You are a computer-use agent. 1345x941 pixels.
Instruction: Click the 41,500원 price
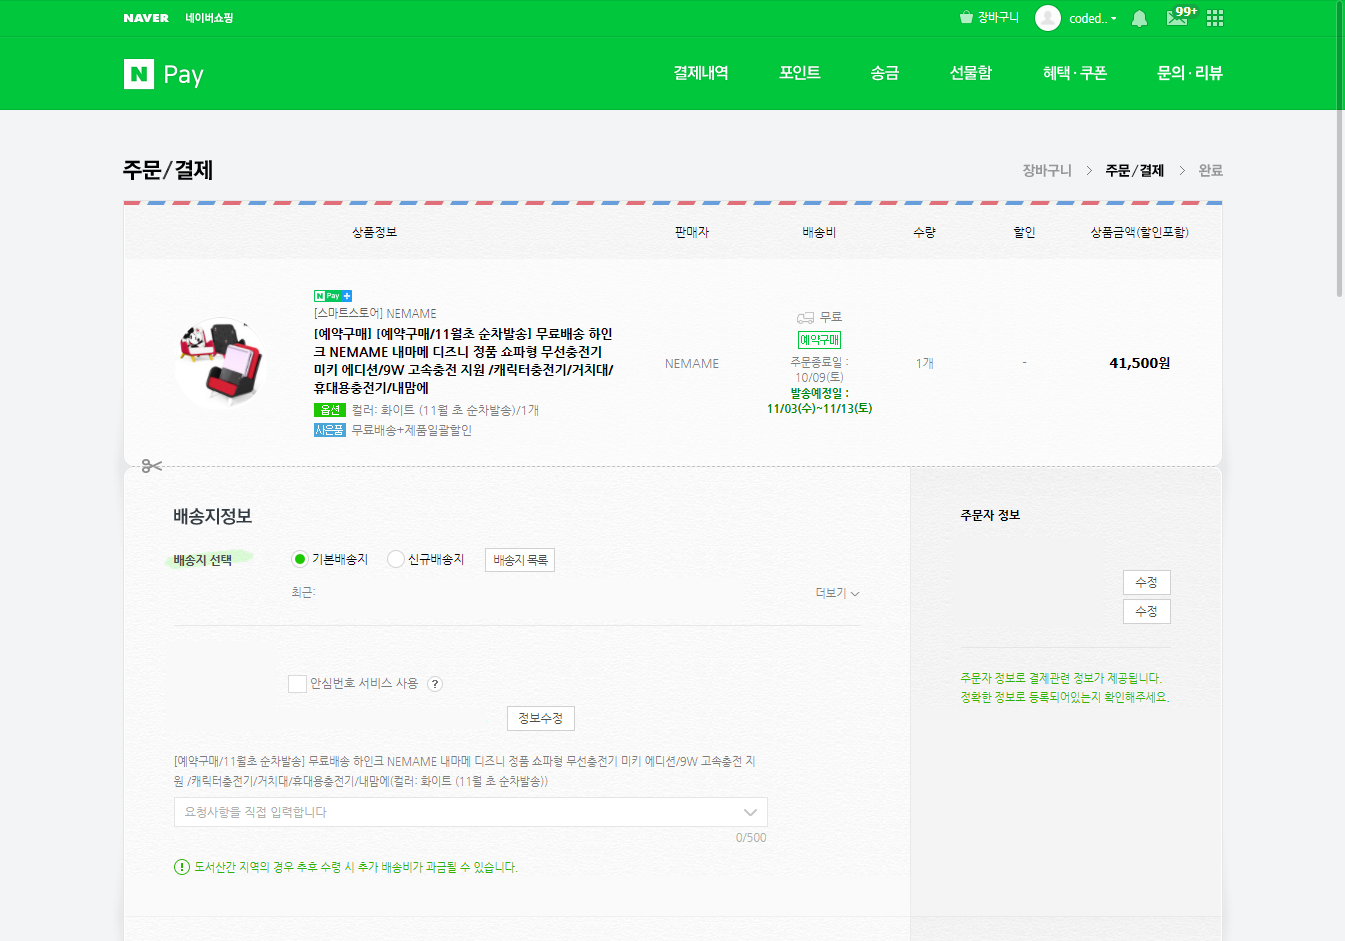point(1140,363)
